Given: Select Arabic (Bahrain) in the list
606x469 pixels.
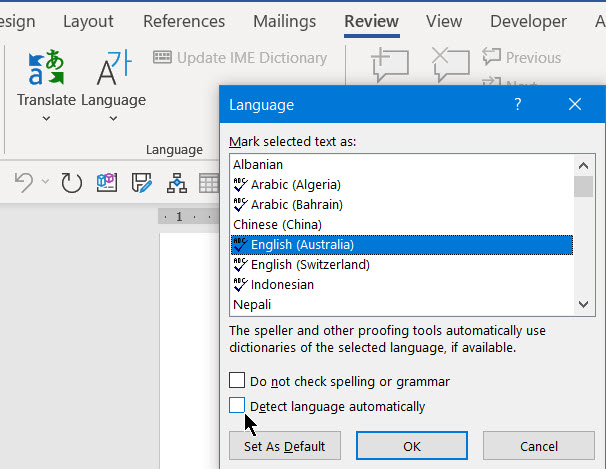Looking at the screenshot, I should (402, 205).
